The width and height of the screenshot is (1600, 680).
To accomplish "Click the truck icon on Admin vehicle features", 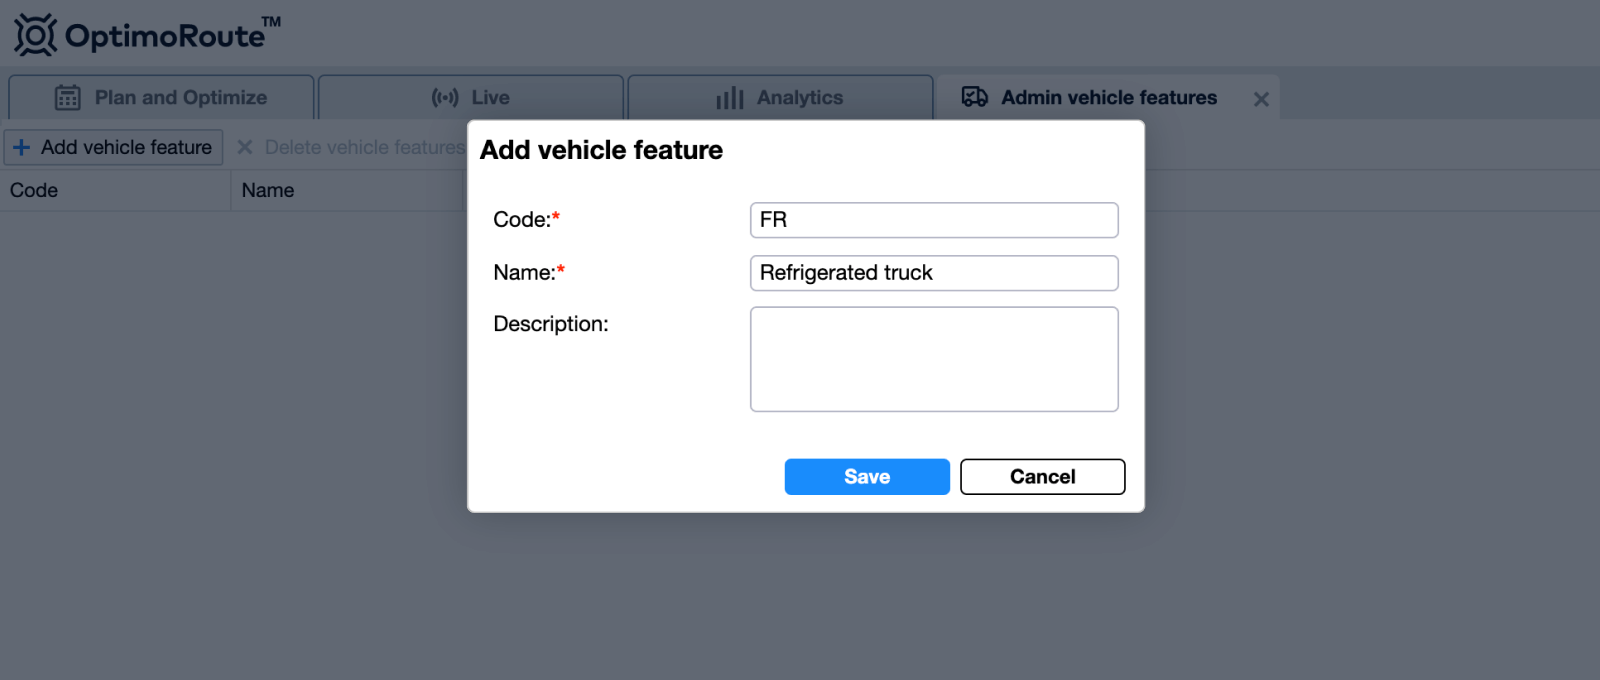I will coord(975,97).
